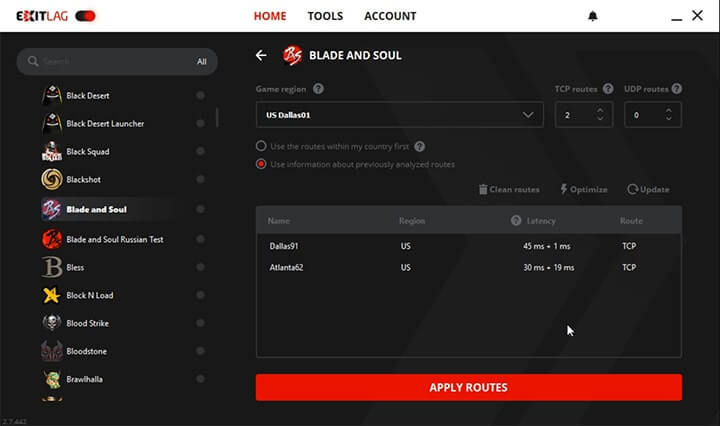Increase the TCP routes stepper value
This screenshot has height=426, width=720.
tap(599, 110)
